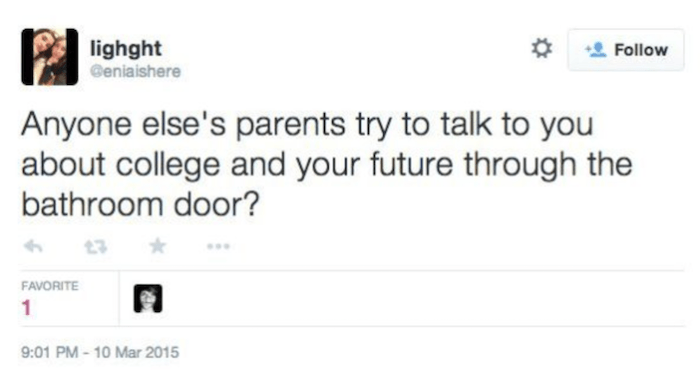
Task: Click the word Follow on the button
Action: pos(641,50)
